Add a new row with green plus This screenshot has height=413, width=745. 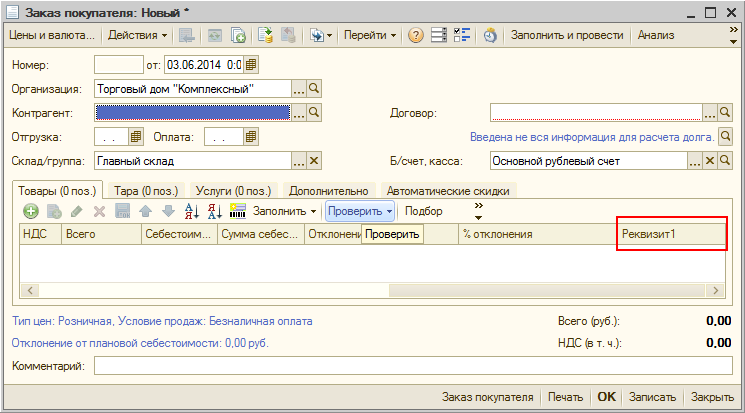(x=31, y=211)
